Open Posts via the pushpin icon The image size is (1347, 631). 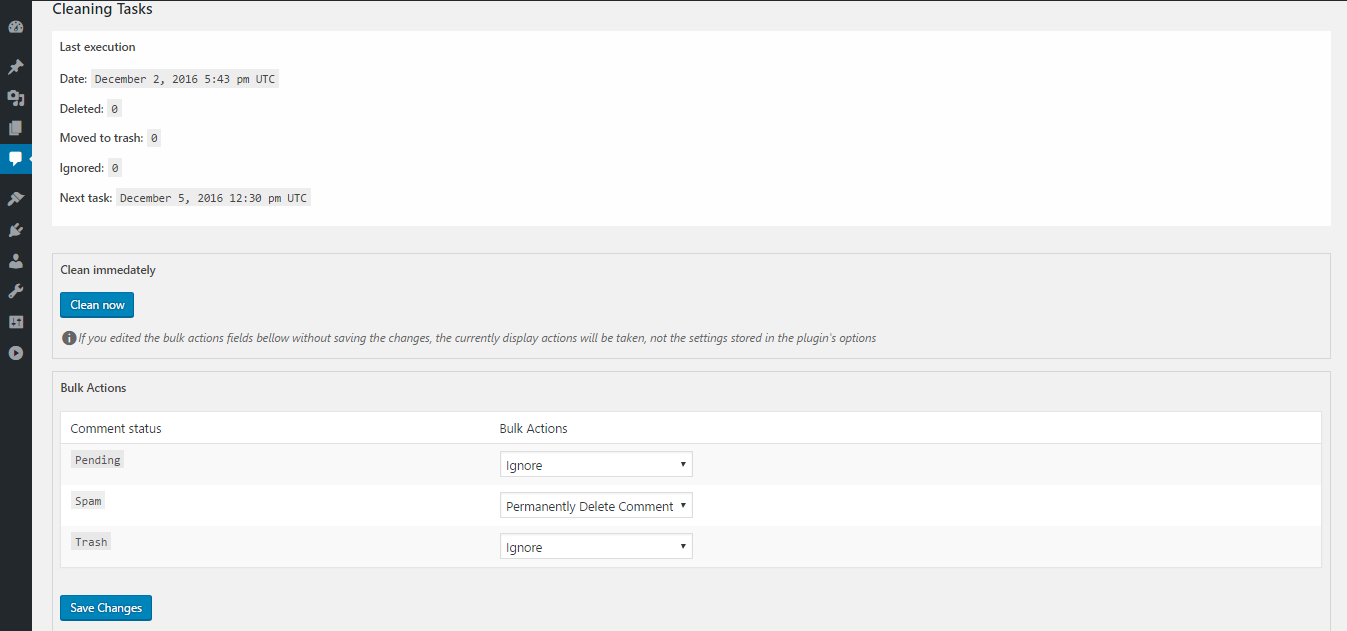(15, 67)
